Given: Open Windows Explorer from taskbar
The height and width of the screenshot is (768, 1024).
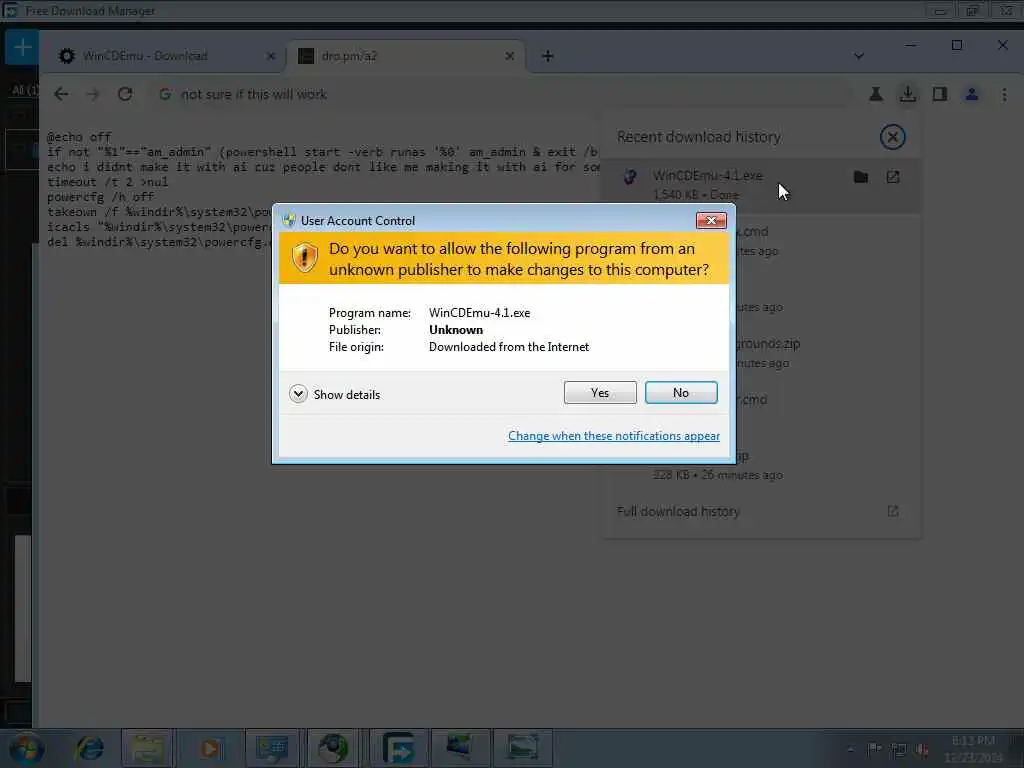Looking at the screenshot, I should (147, 748).
